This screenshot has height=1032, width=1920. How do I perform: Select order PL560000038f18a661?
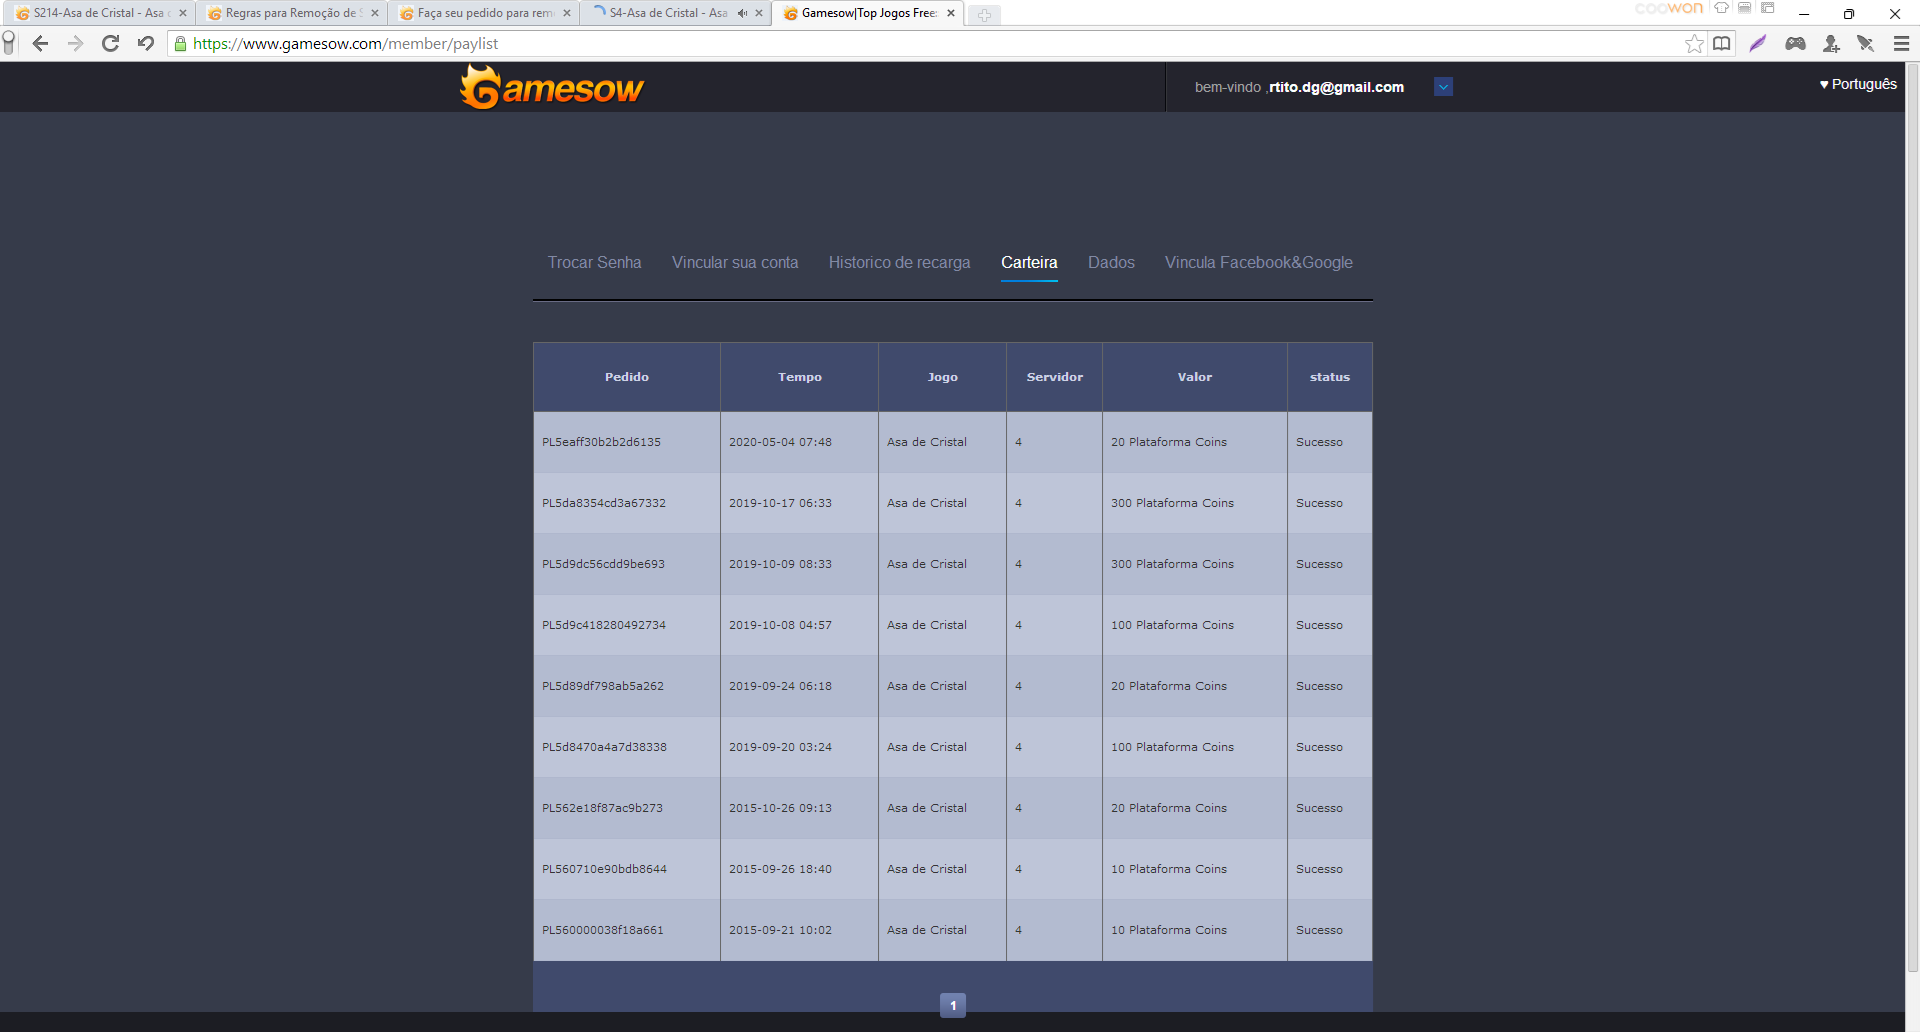(603, 930)
